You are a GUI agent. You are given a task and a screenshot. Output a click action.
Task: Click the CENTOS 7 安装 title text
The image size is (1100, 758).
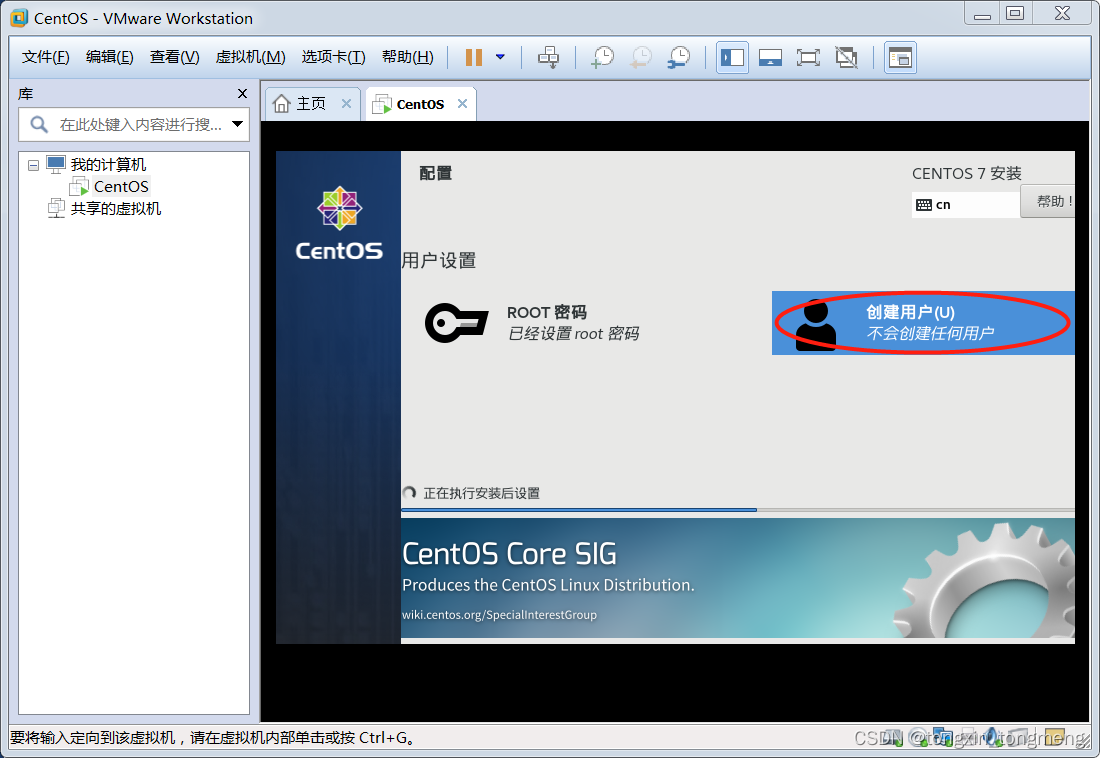point(967,173)
